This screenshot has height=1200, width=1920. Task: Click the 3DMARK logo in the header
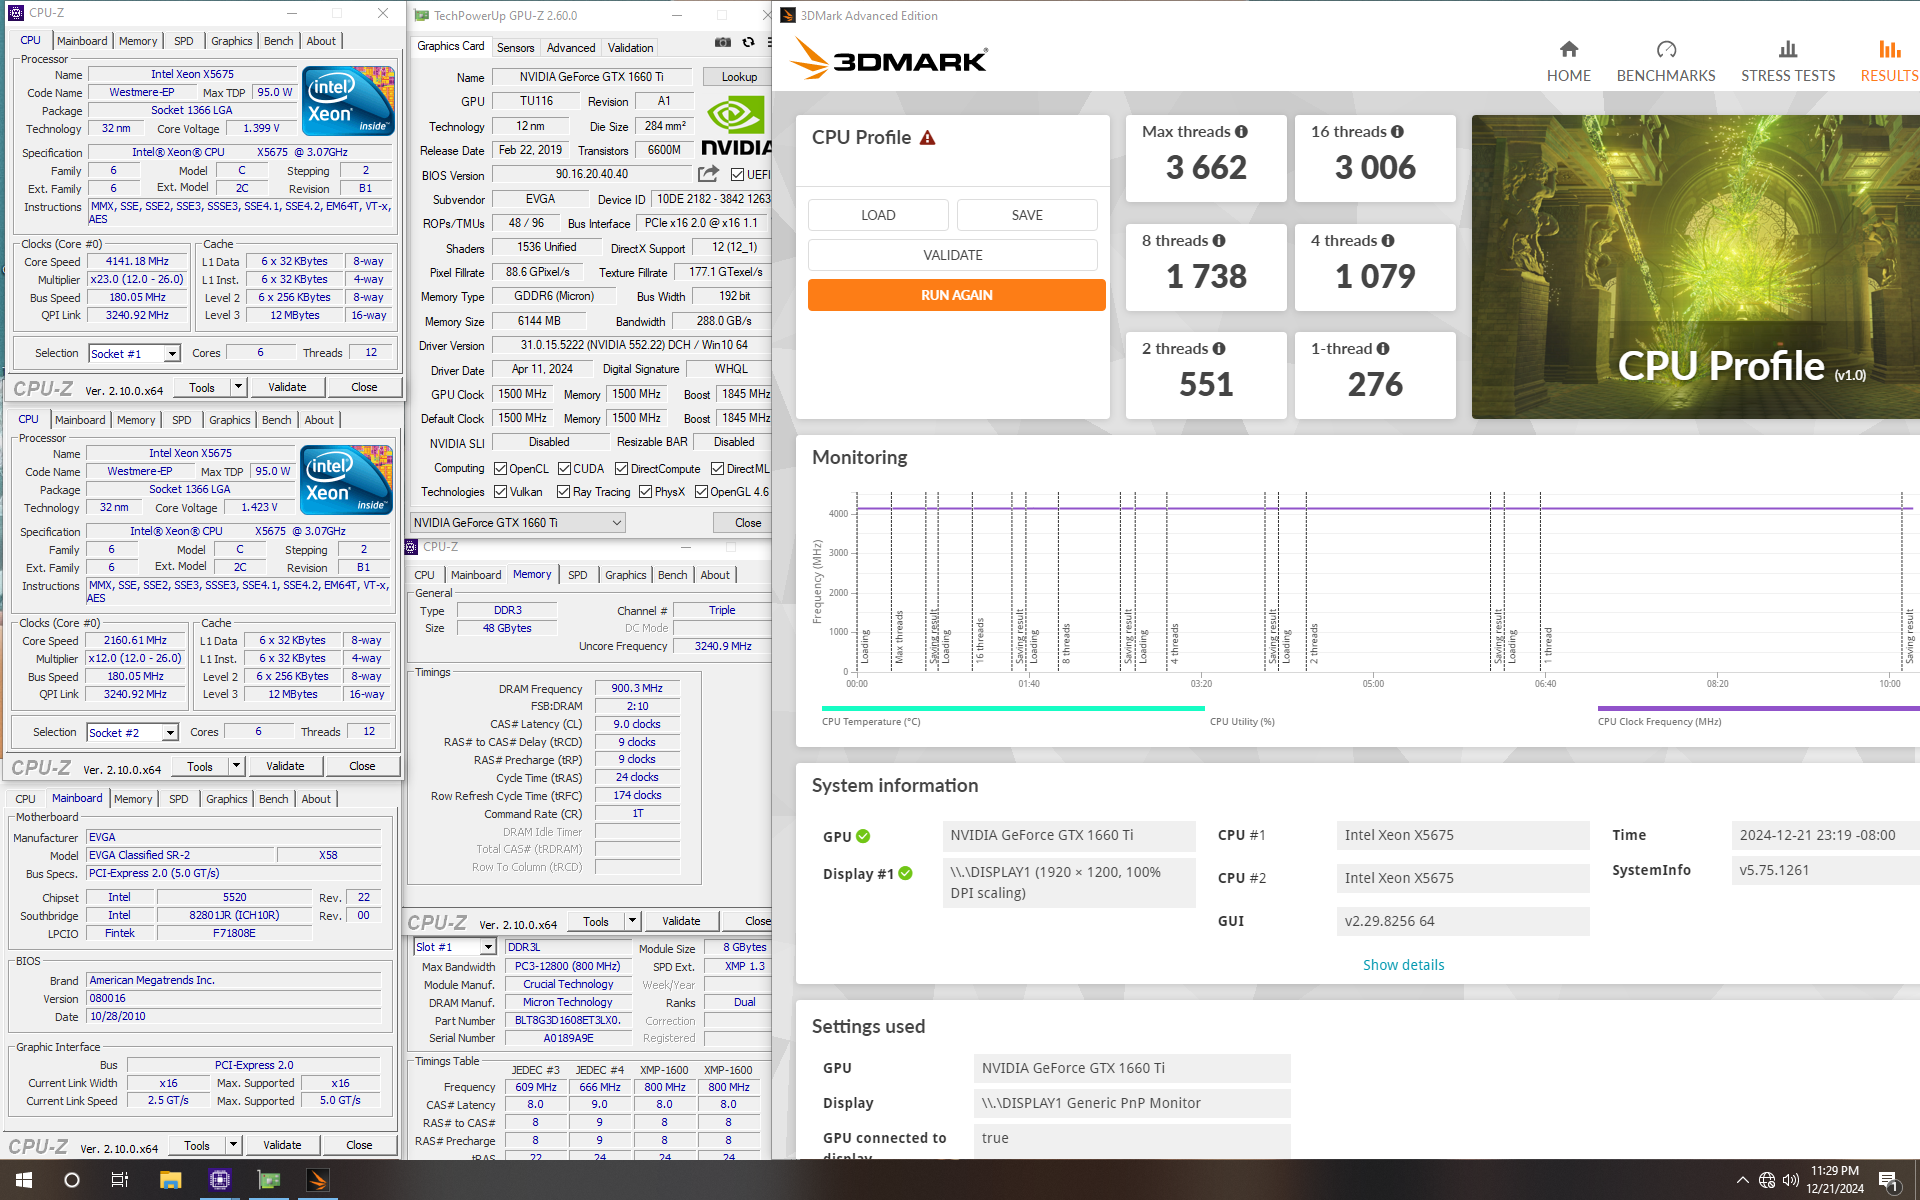889,60
